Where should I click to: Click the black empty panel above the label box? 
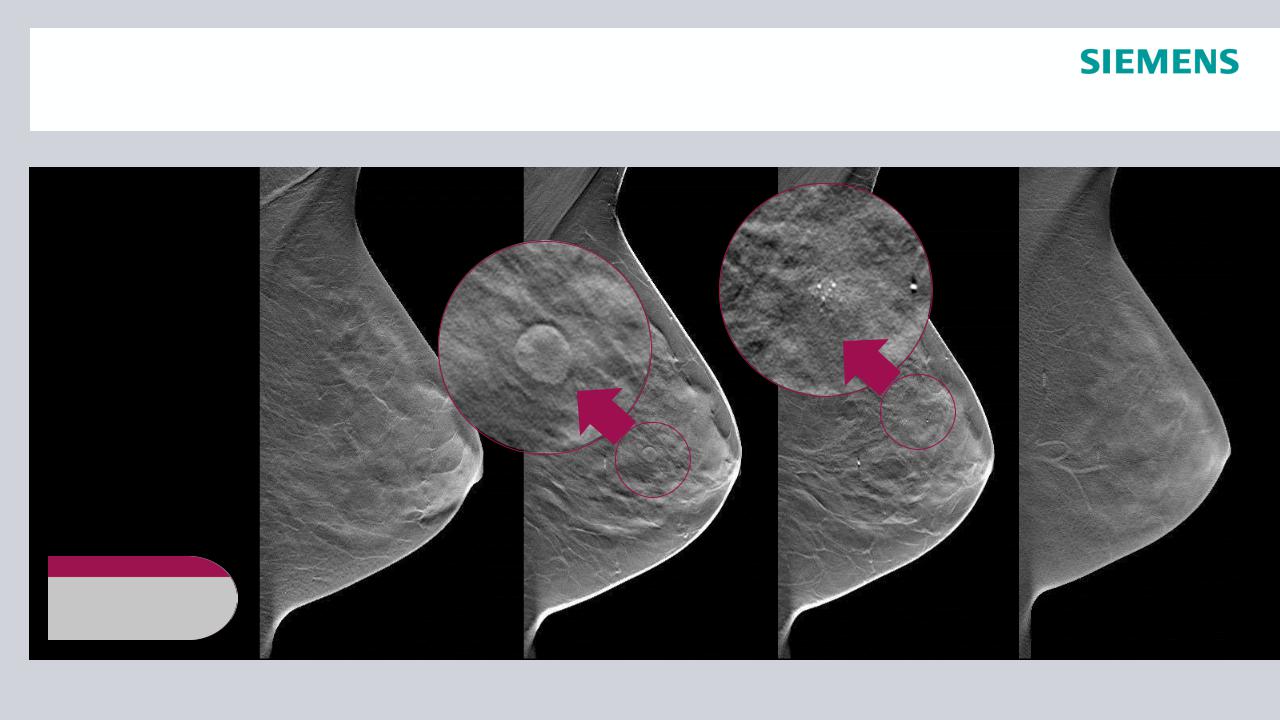144,360
